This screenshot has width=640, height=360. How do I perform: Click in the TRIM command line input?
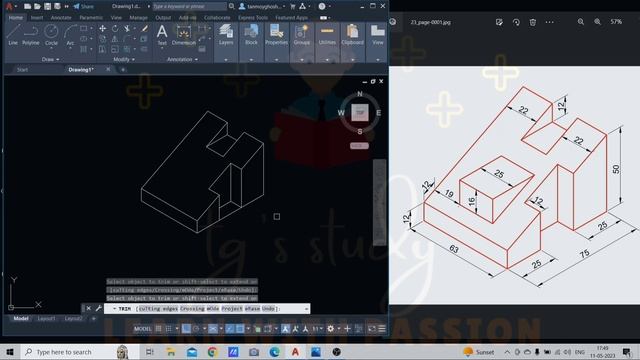click(207, 309)
